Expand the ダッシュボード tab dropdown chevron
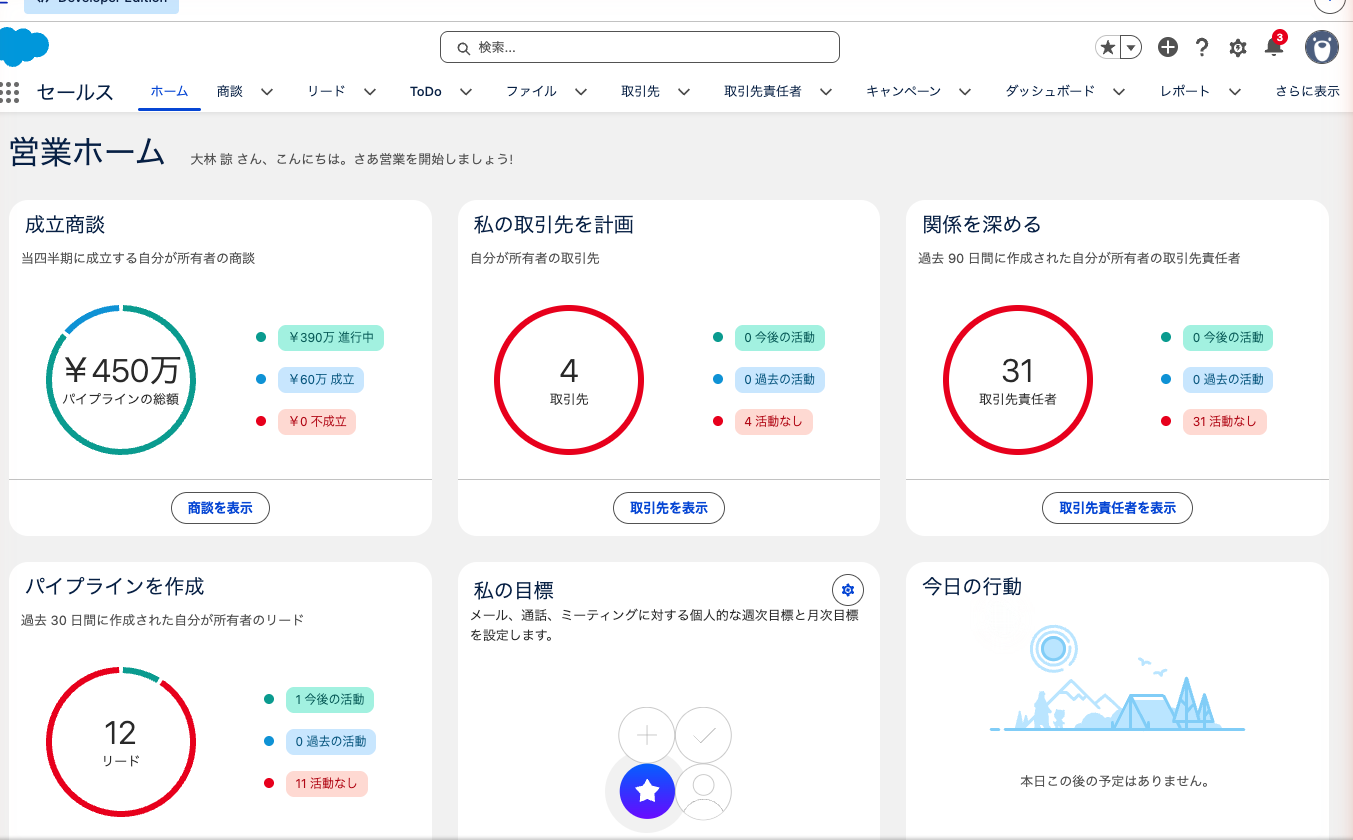The image size is (1353, 840). 1119,92
